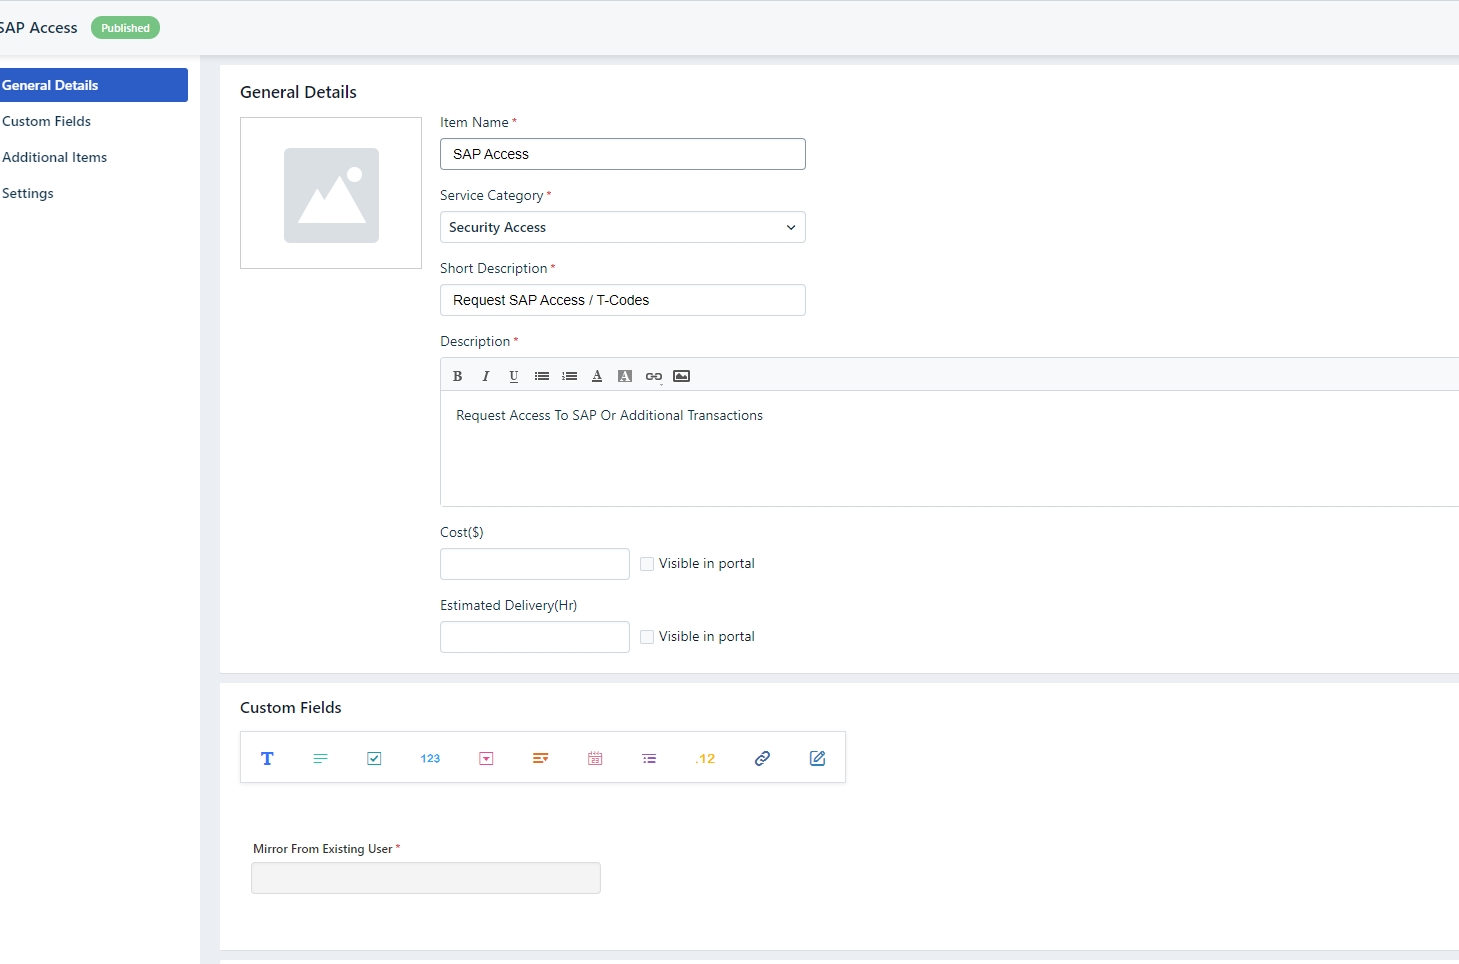Viewport: 1459px width, 964px height.
Task: Open Settings in the sidebar
Action: click(x=28, y=193)
